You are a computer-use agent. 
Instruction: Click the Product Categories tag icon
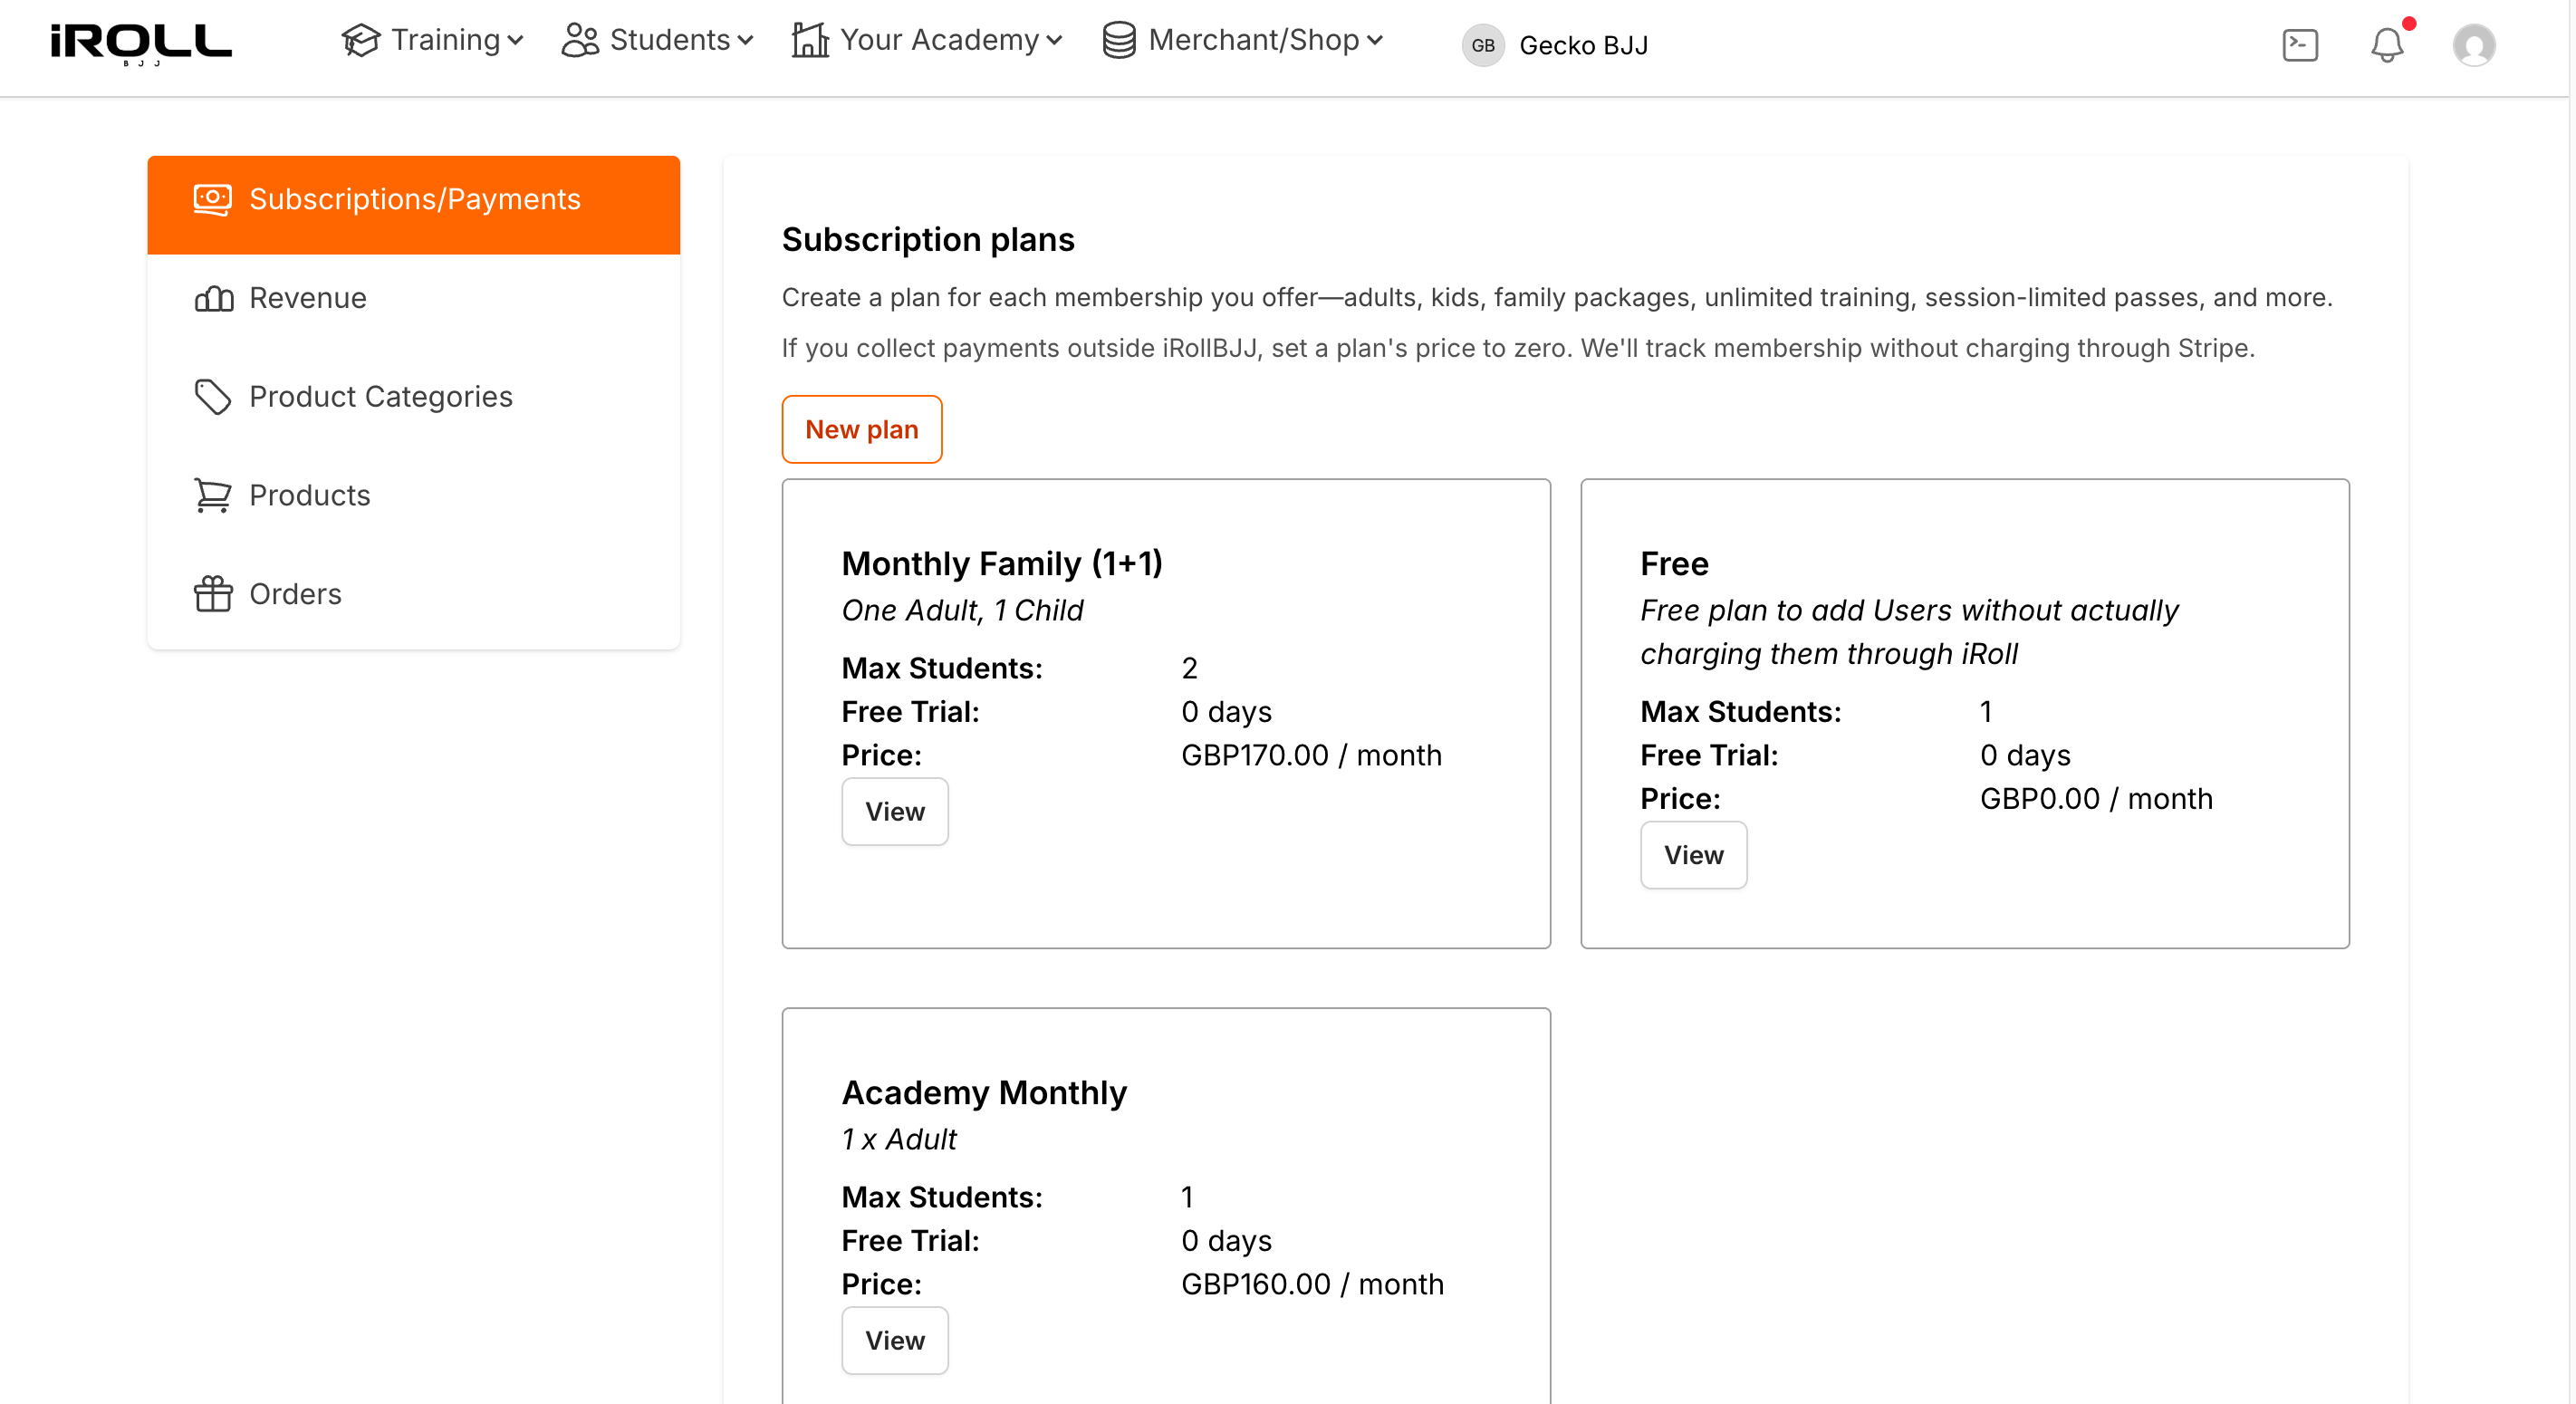(x=212, y=397)
